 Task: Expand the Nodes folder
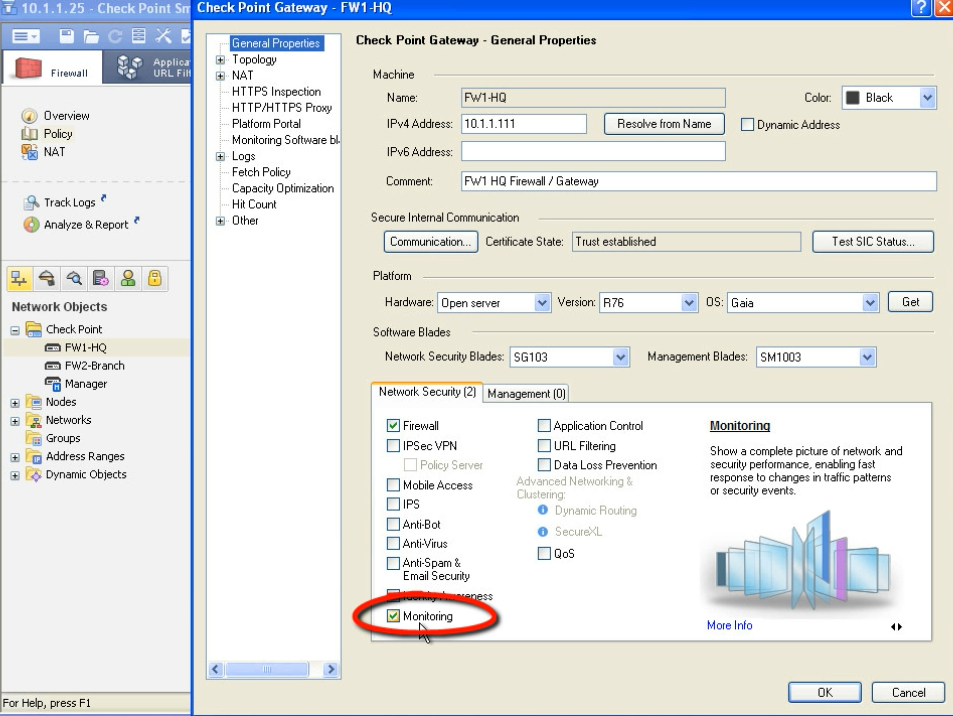click(x=15, y=403)
